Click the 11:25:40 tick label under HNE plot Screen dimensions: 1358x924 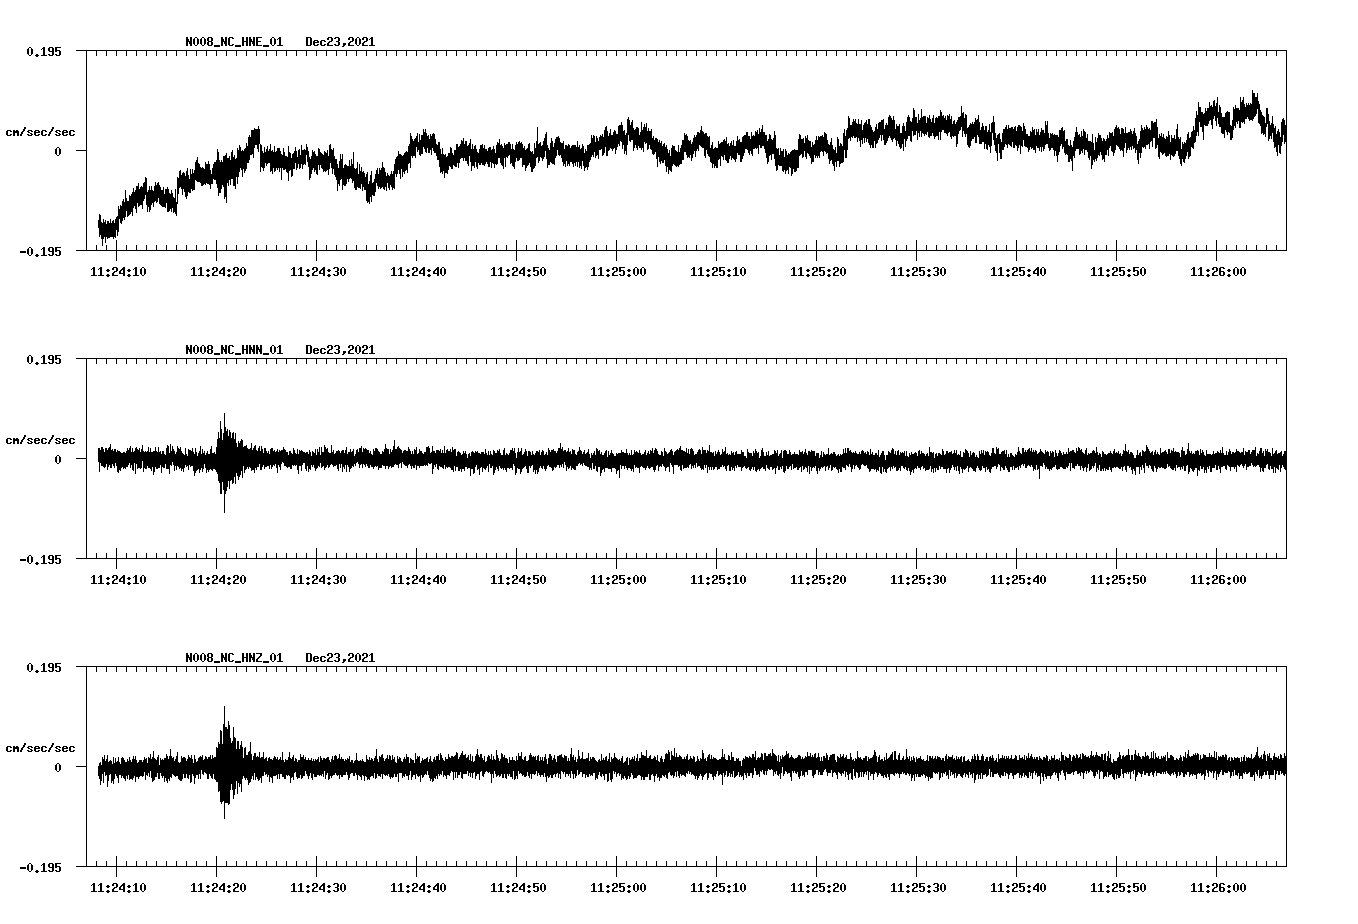(x=1018, y=271)
